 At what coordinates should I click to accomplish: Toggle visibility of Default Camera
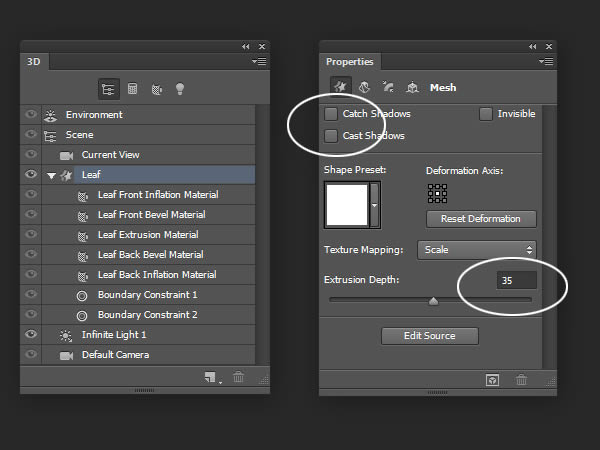pyautogui.click(x=31, y=354)
